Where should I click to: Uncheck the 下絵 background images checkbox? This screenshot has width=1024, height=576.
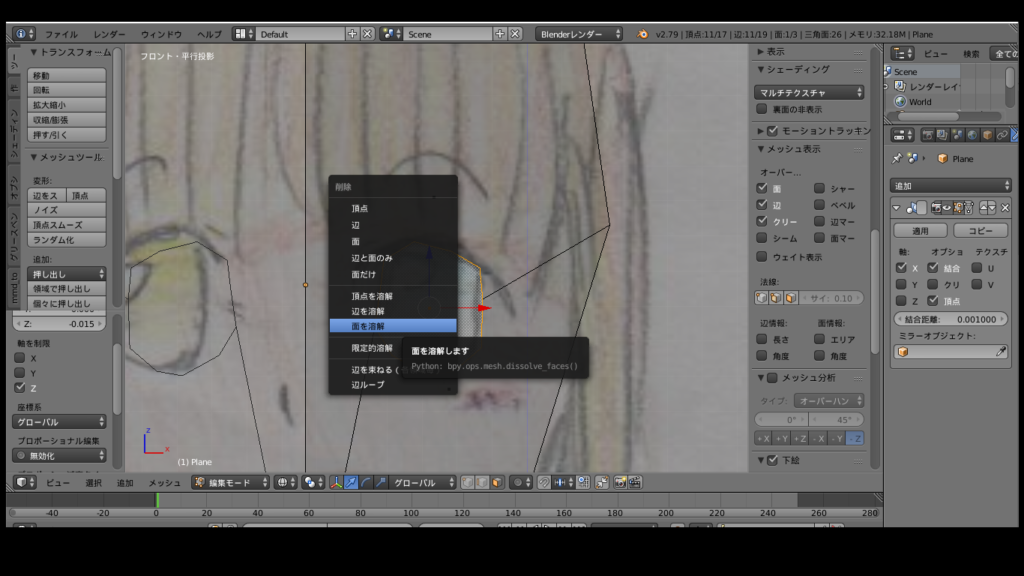pos(771,461)
